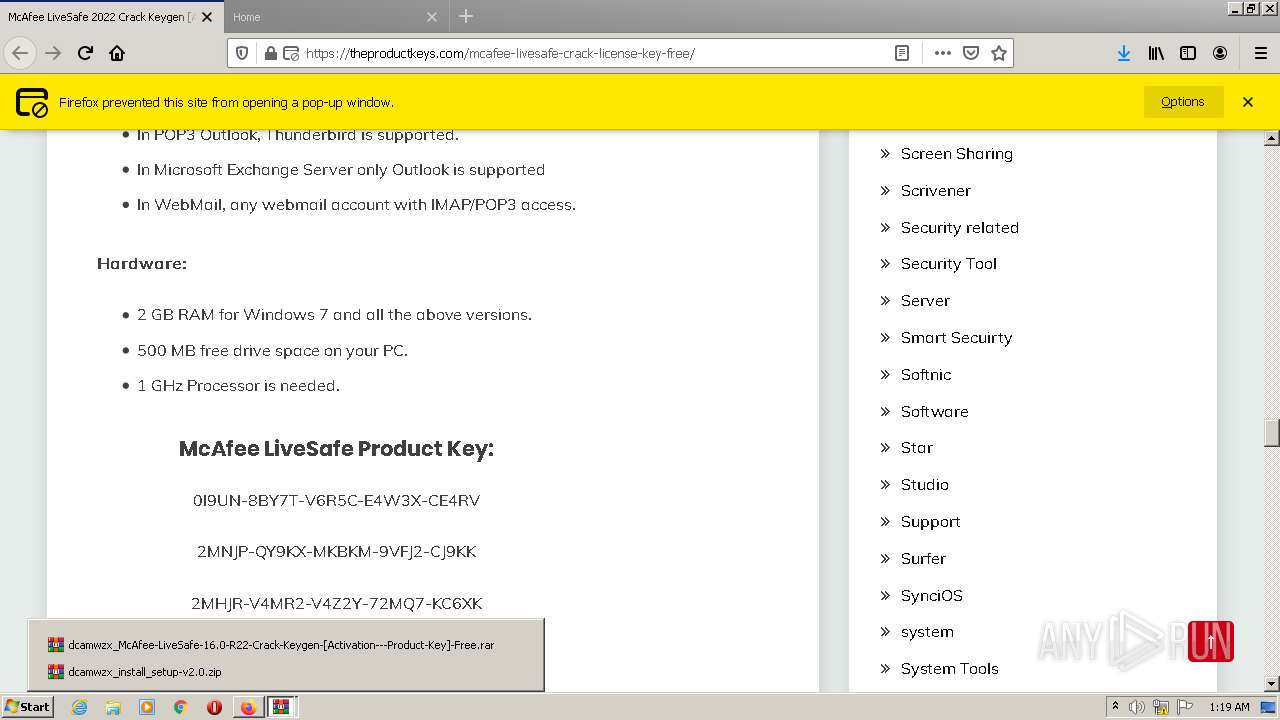The height and width of the screenshot is (720, 1280).
Task: Open the Softnic category
Action: tap(926, 375)
